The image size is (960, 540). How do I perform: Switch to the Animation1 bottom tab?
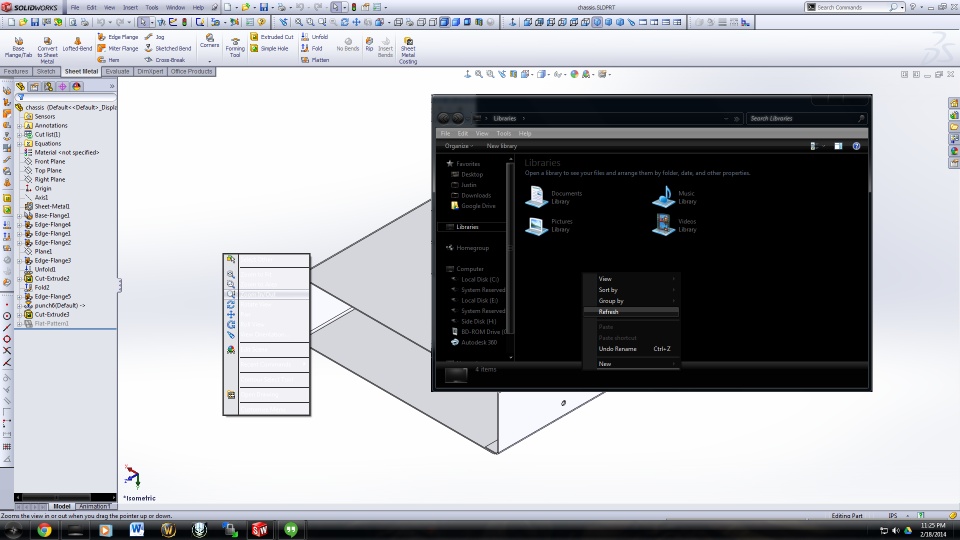[x=95, y=506]
